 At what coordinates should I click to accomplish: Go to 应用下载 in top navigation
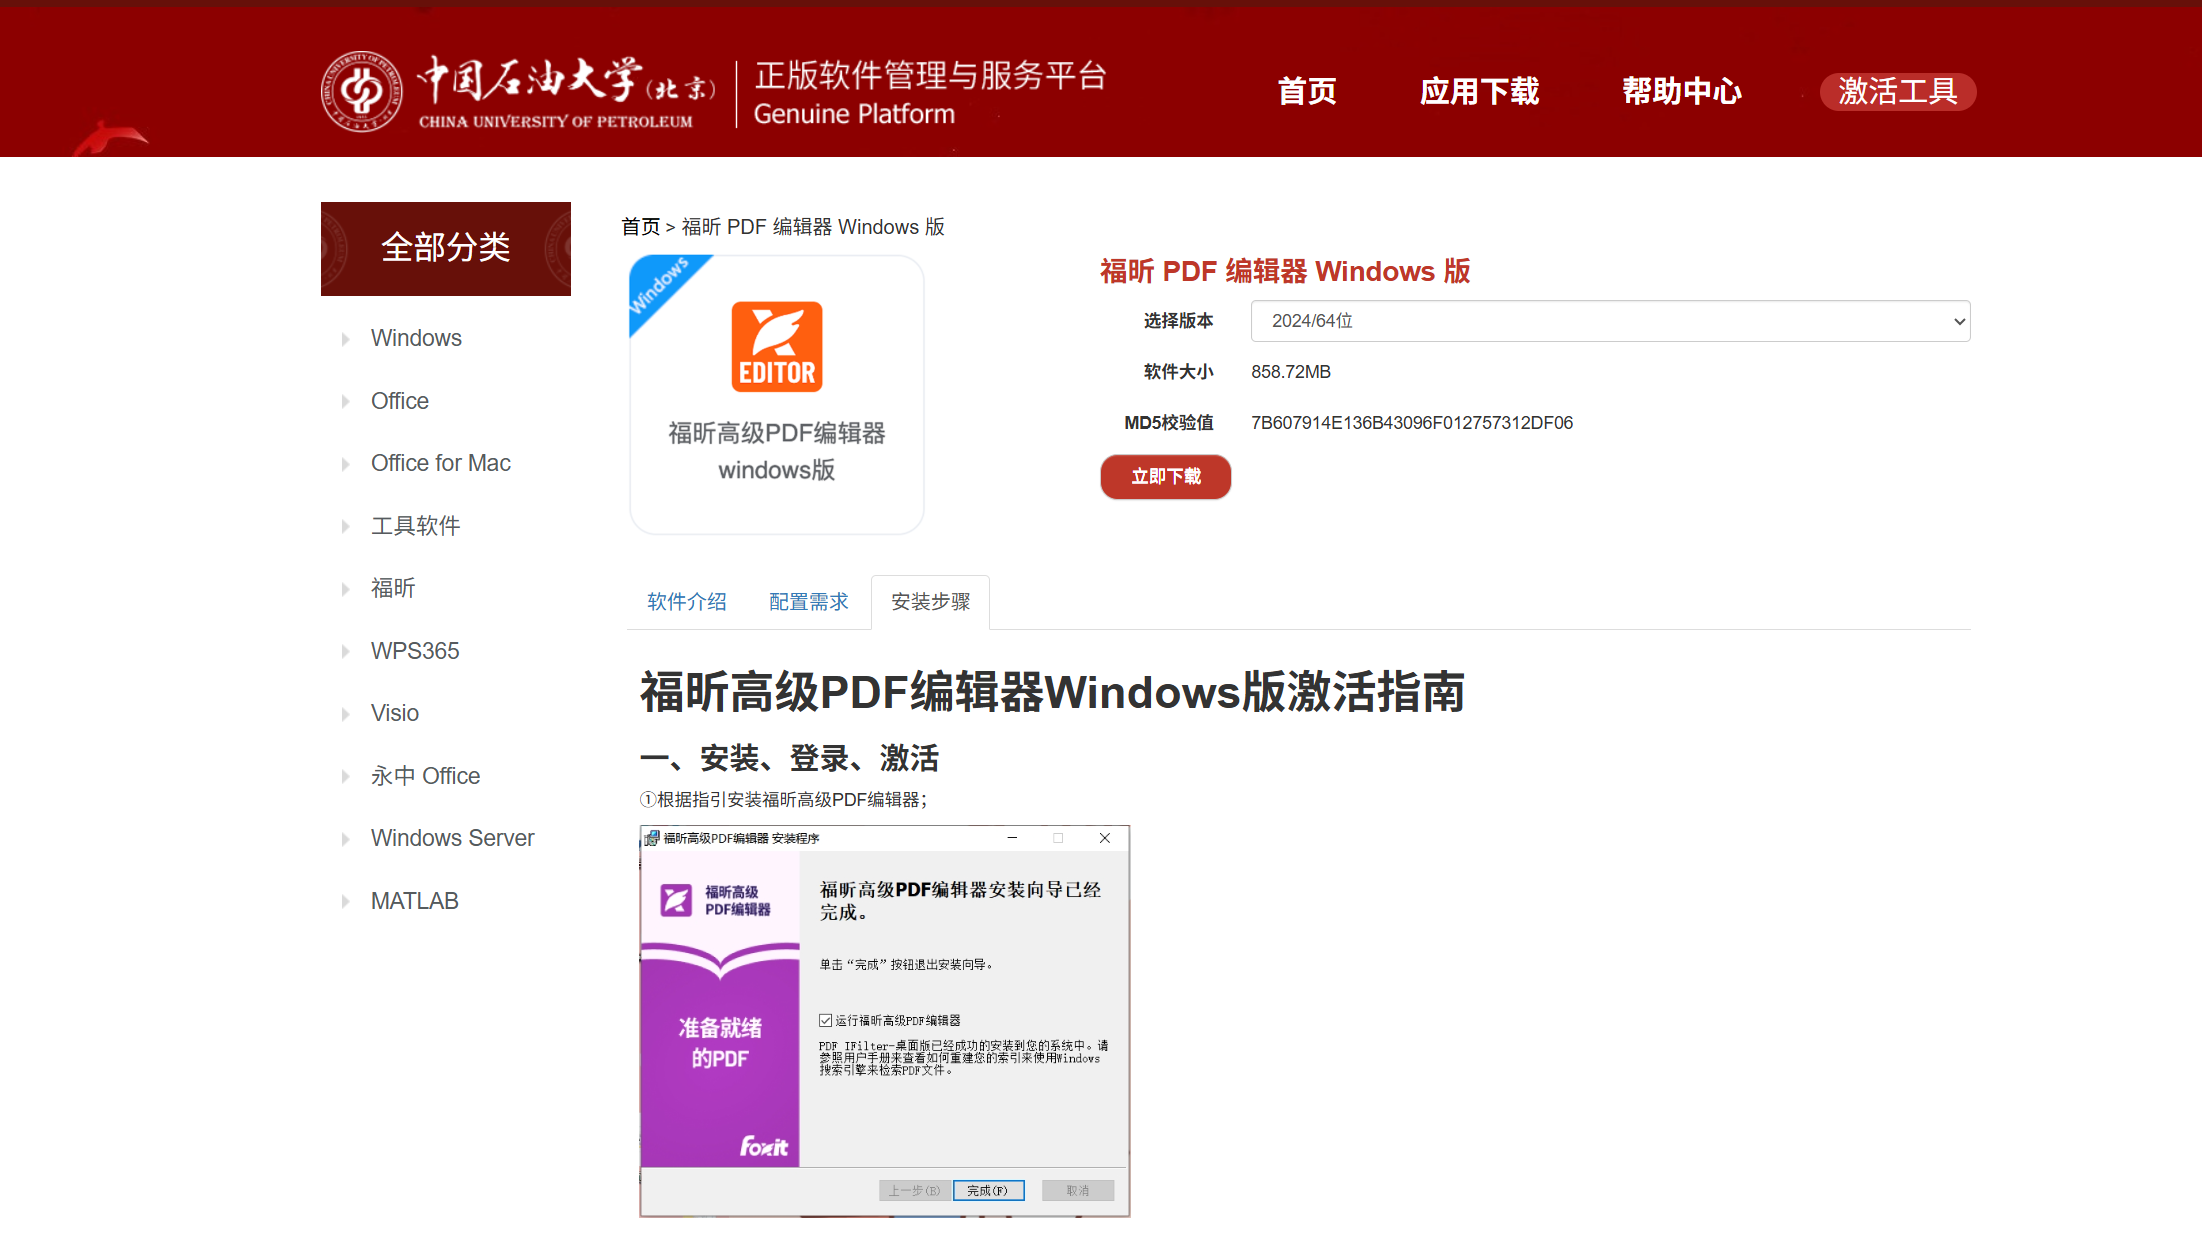pos(1479,91)
